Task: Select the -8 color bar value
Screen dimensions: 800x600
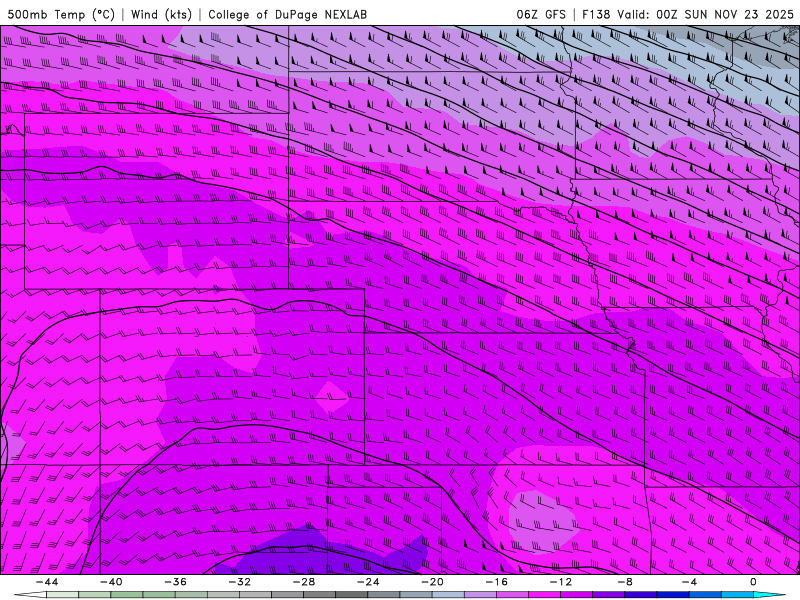Action: (x=626, y=582)
